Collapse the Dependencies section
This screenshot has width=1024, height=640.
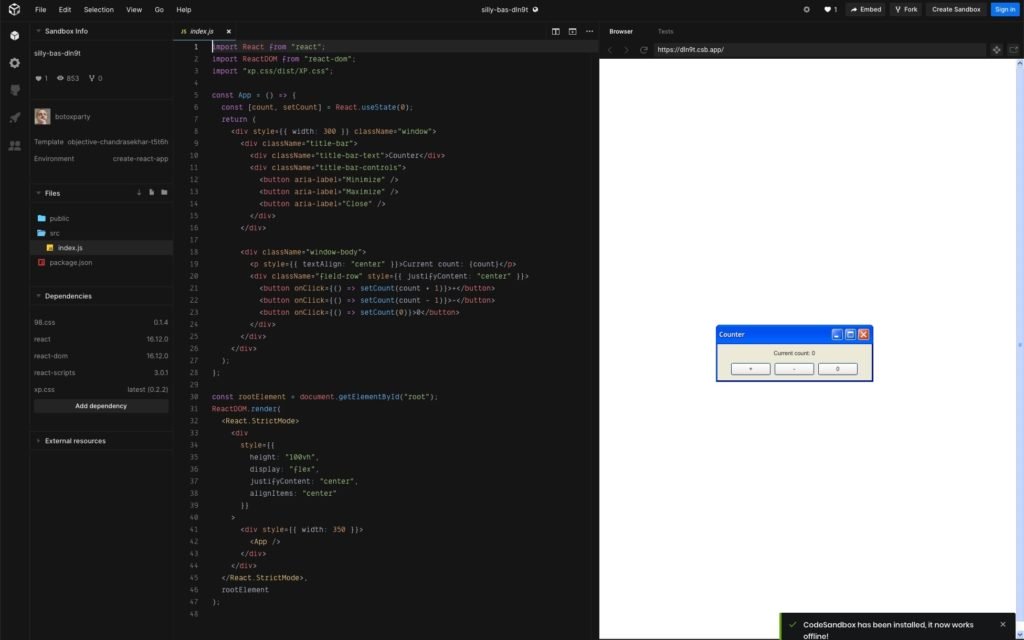pos(39,296)
